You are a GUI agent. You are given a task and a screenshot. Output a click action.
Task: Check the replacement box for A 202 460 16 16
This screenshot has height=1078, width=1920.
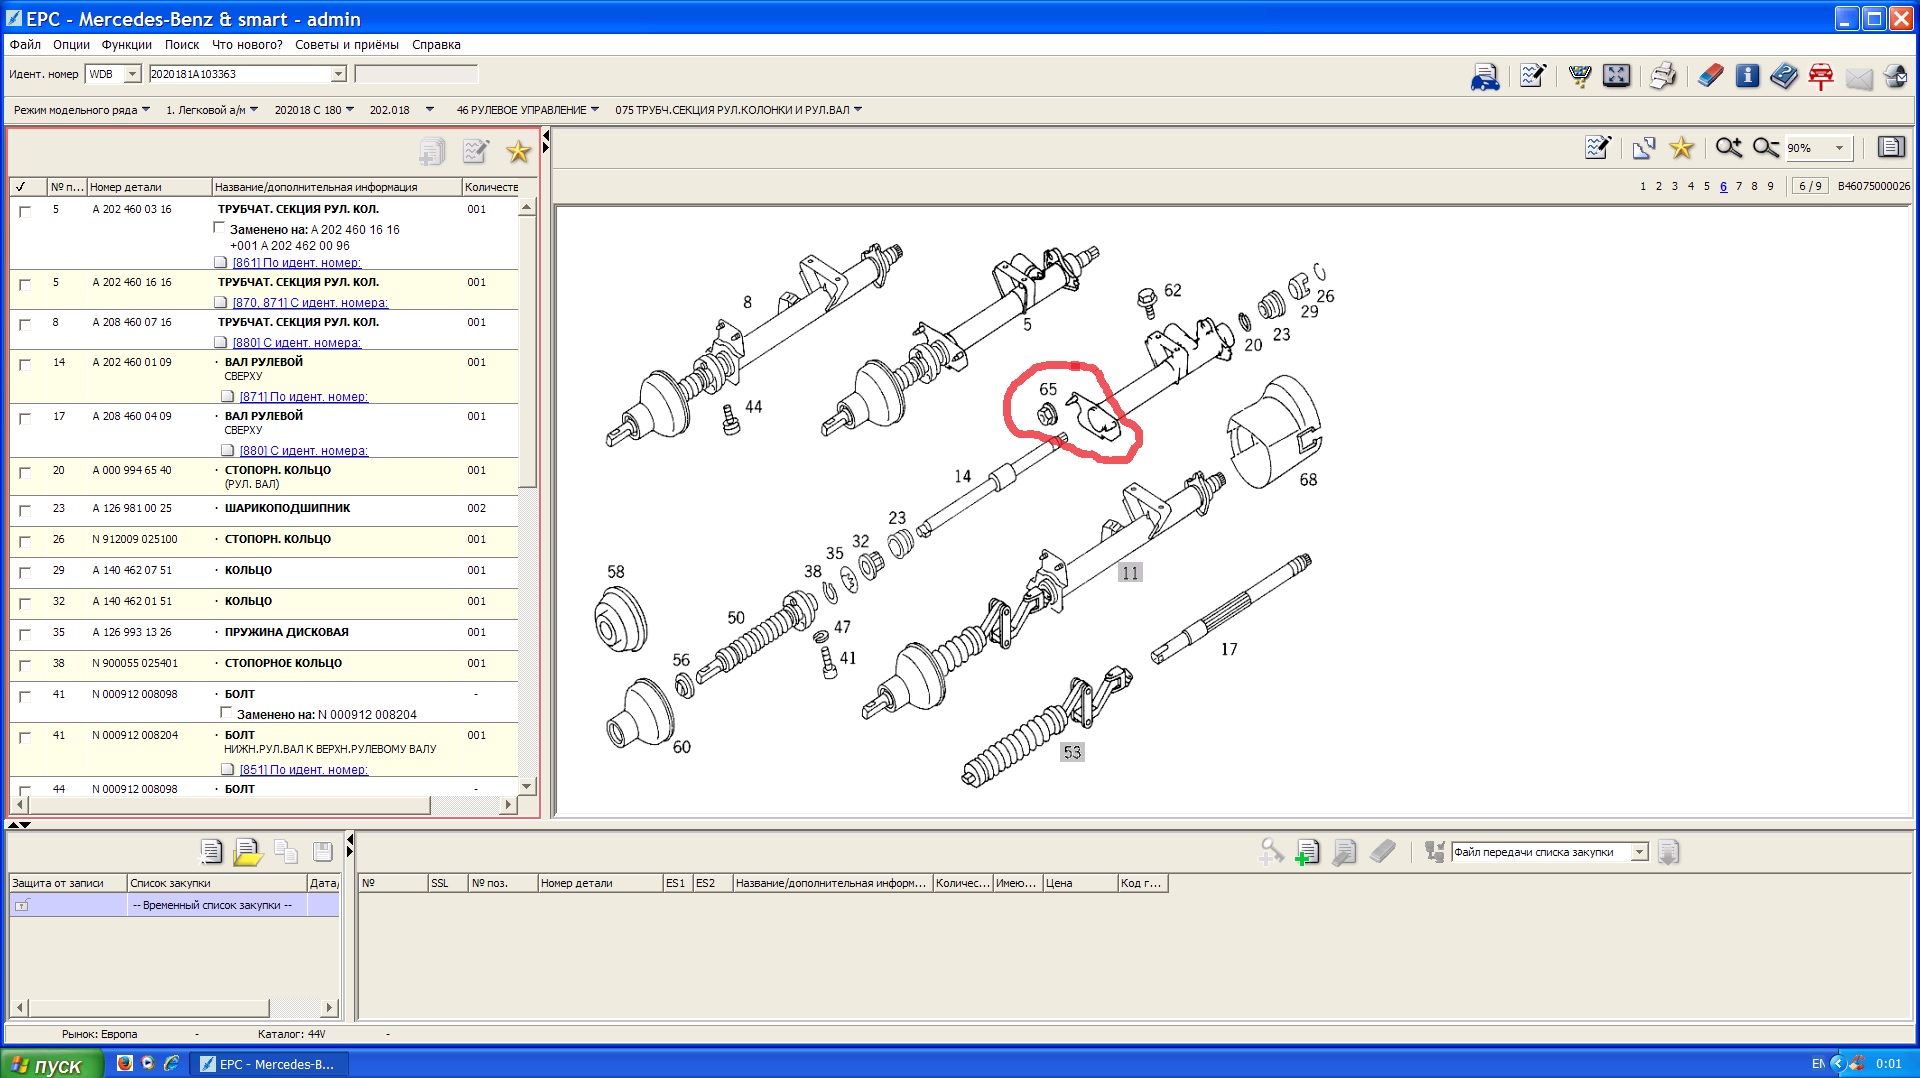point(219,228)
